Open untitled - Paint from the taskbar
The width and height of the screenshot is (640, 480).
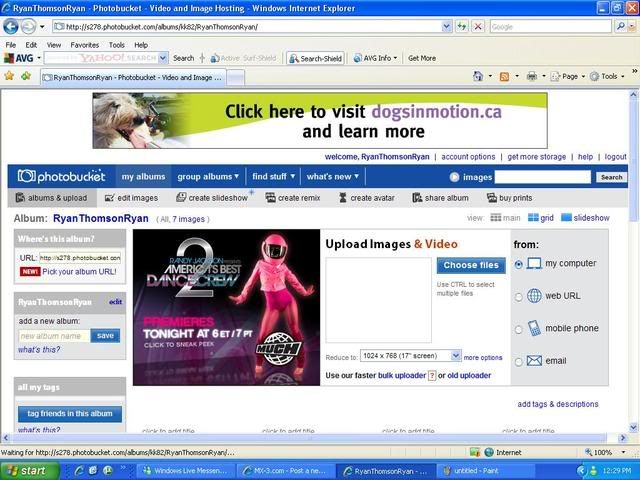pos(485,471)
